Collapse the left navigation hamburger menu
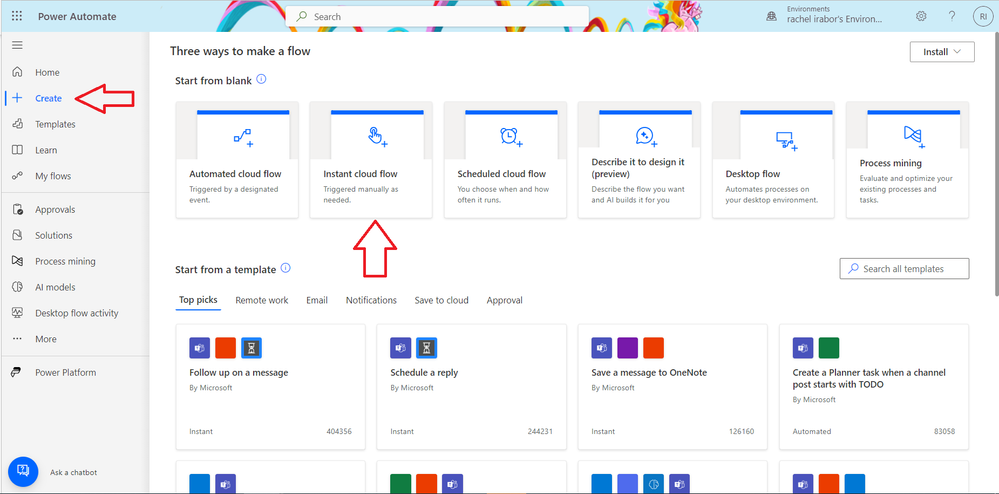This screenshot has width=999, height=494. point(17,45)
